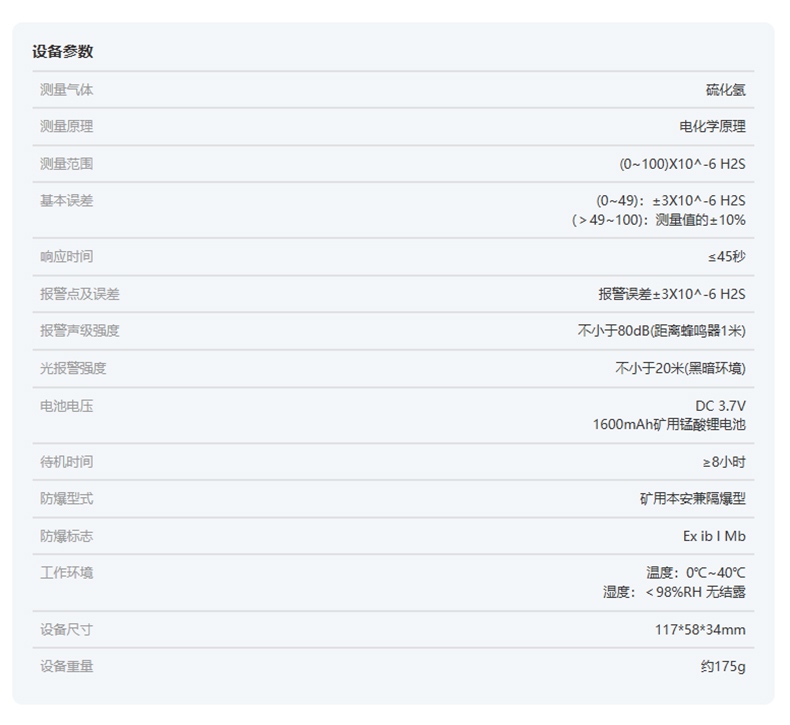Click the 基本误差 label
Image resolution: width=790 pixels, height=725 pixels.
click(x=66, y=201)
